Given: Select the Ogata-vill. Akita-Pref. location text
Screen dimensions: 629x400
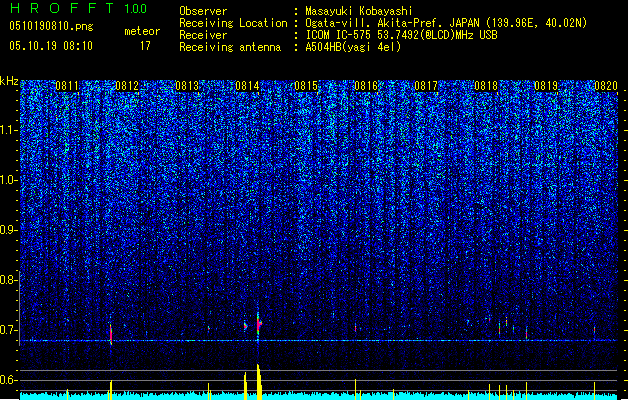Looking at the screenshot, I should coord(446,23).
